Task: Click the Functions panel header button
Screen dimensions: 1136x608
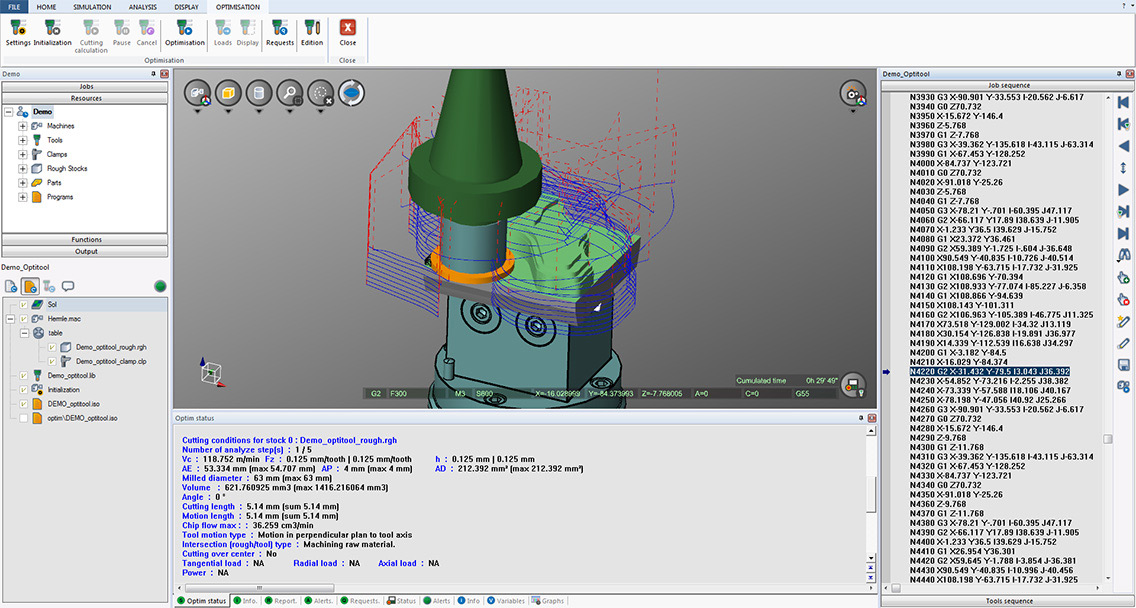Action: [86, 240]
